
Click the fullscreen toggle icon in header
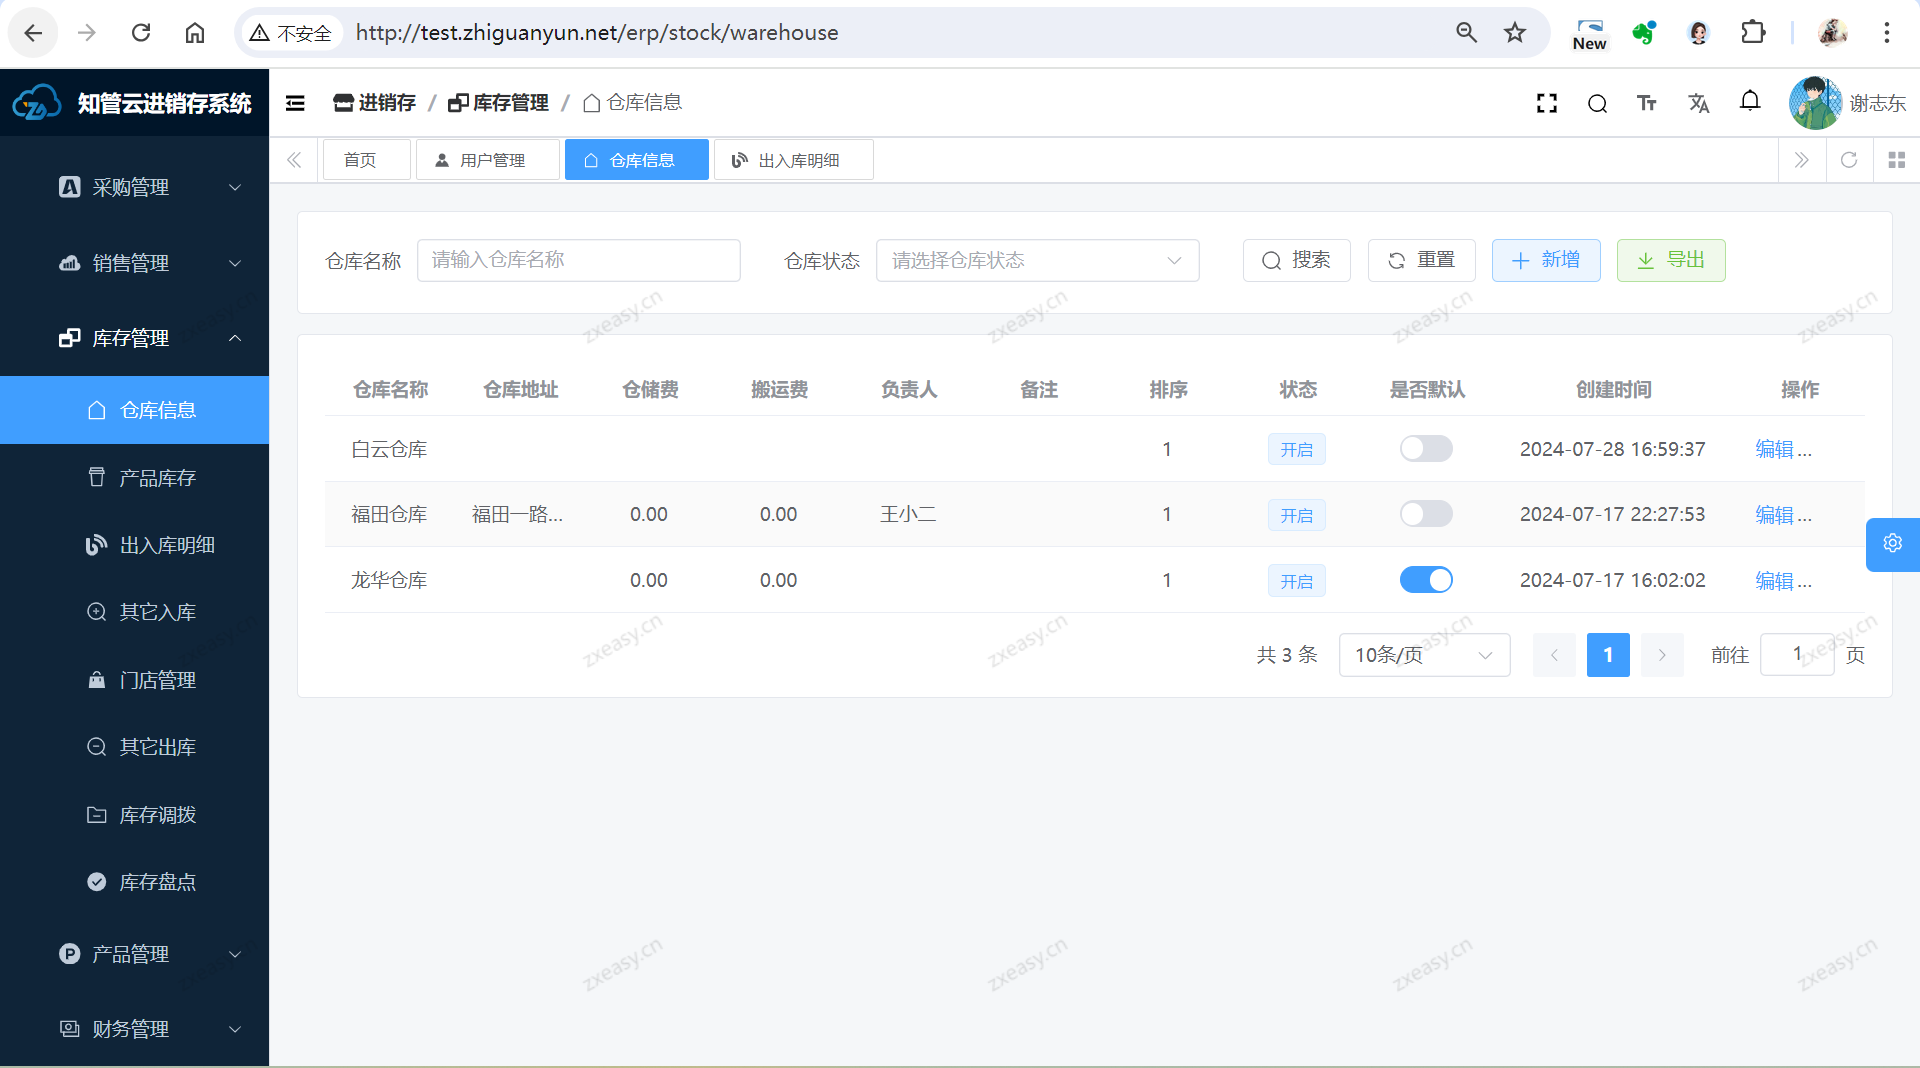(x=1547, y=103)
